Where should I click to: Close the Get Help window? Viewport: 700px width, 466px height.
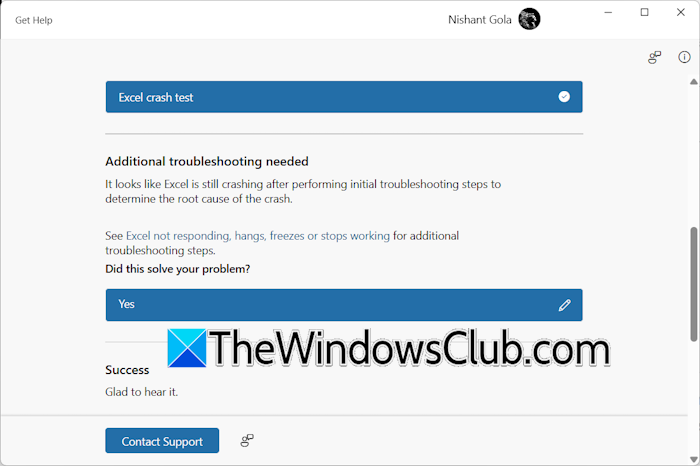pyautogui.click(x=680, y=12)
